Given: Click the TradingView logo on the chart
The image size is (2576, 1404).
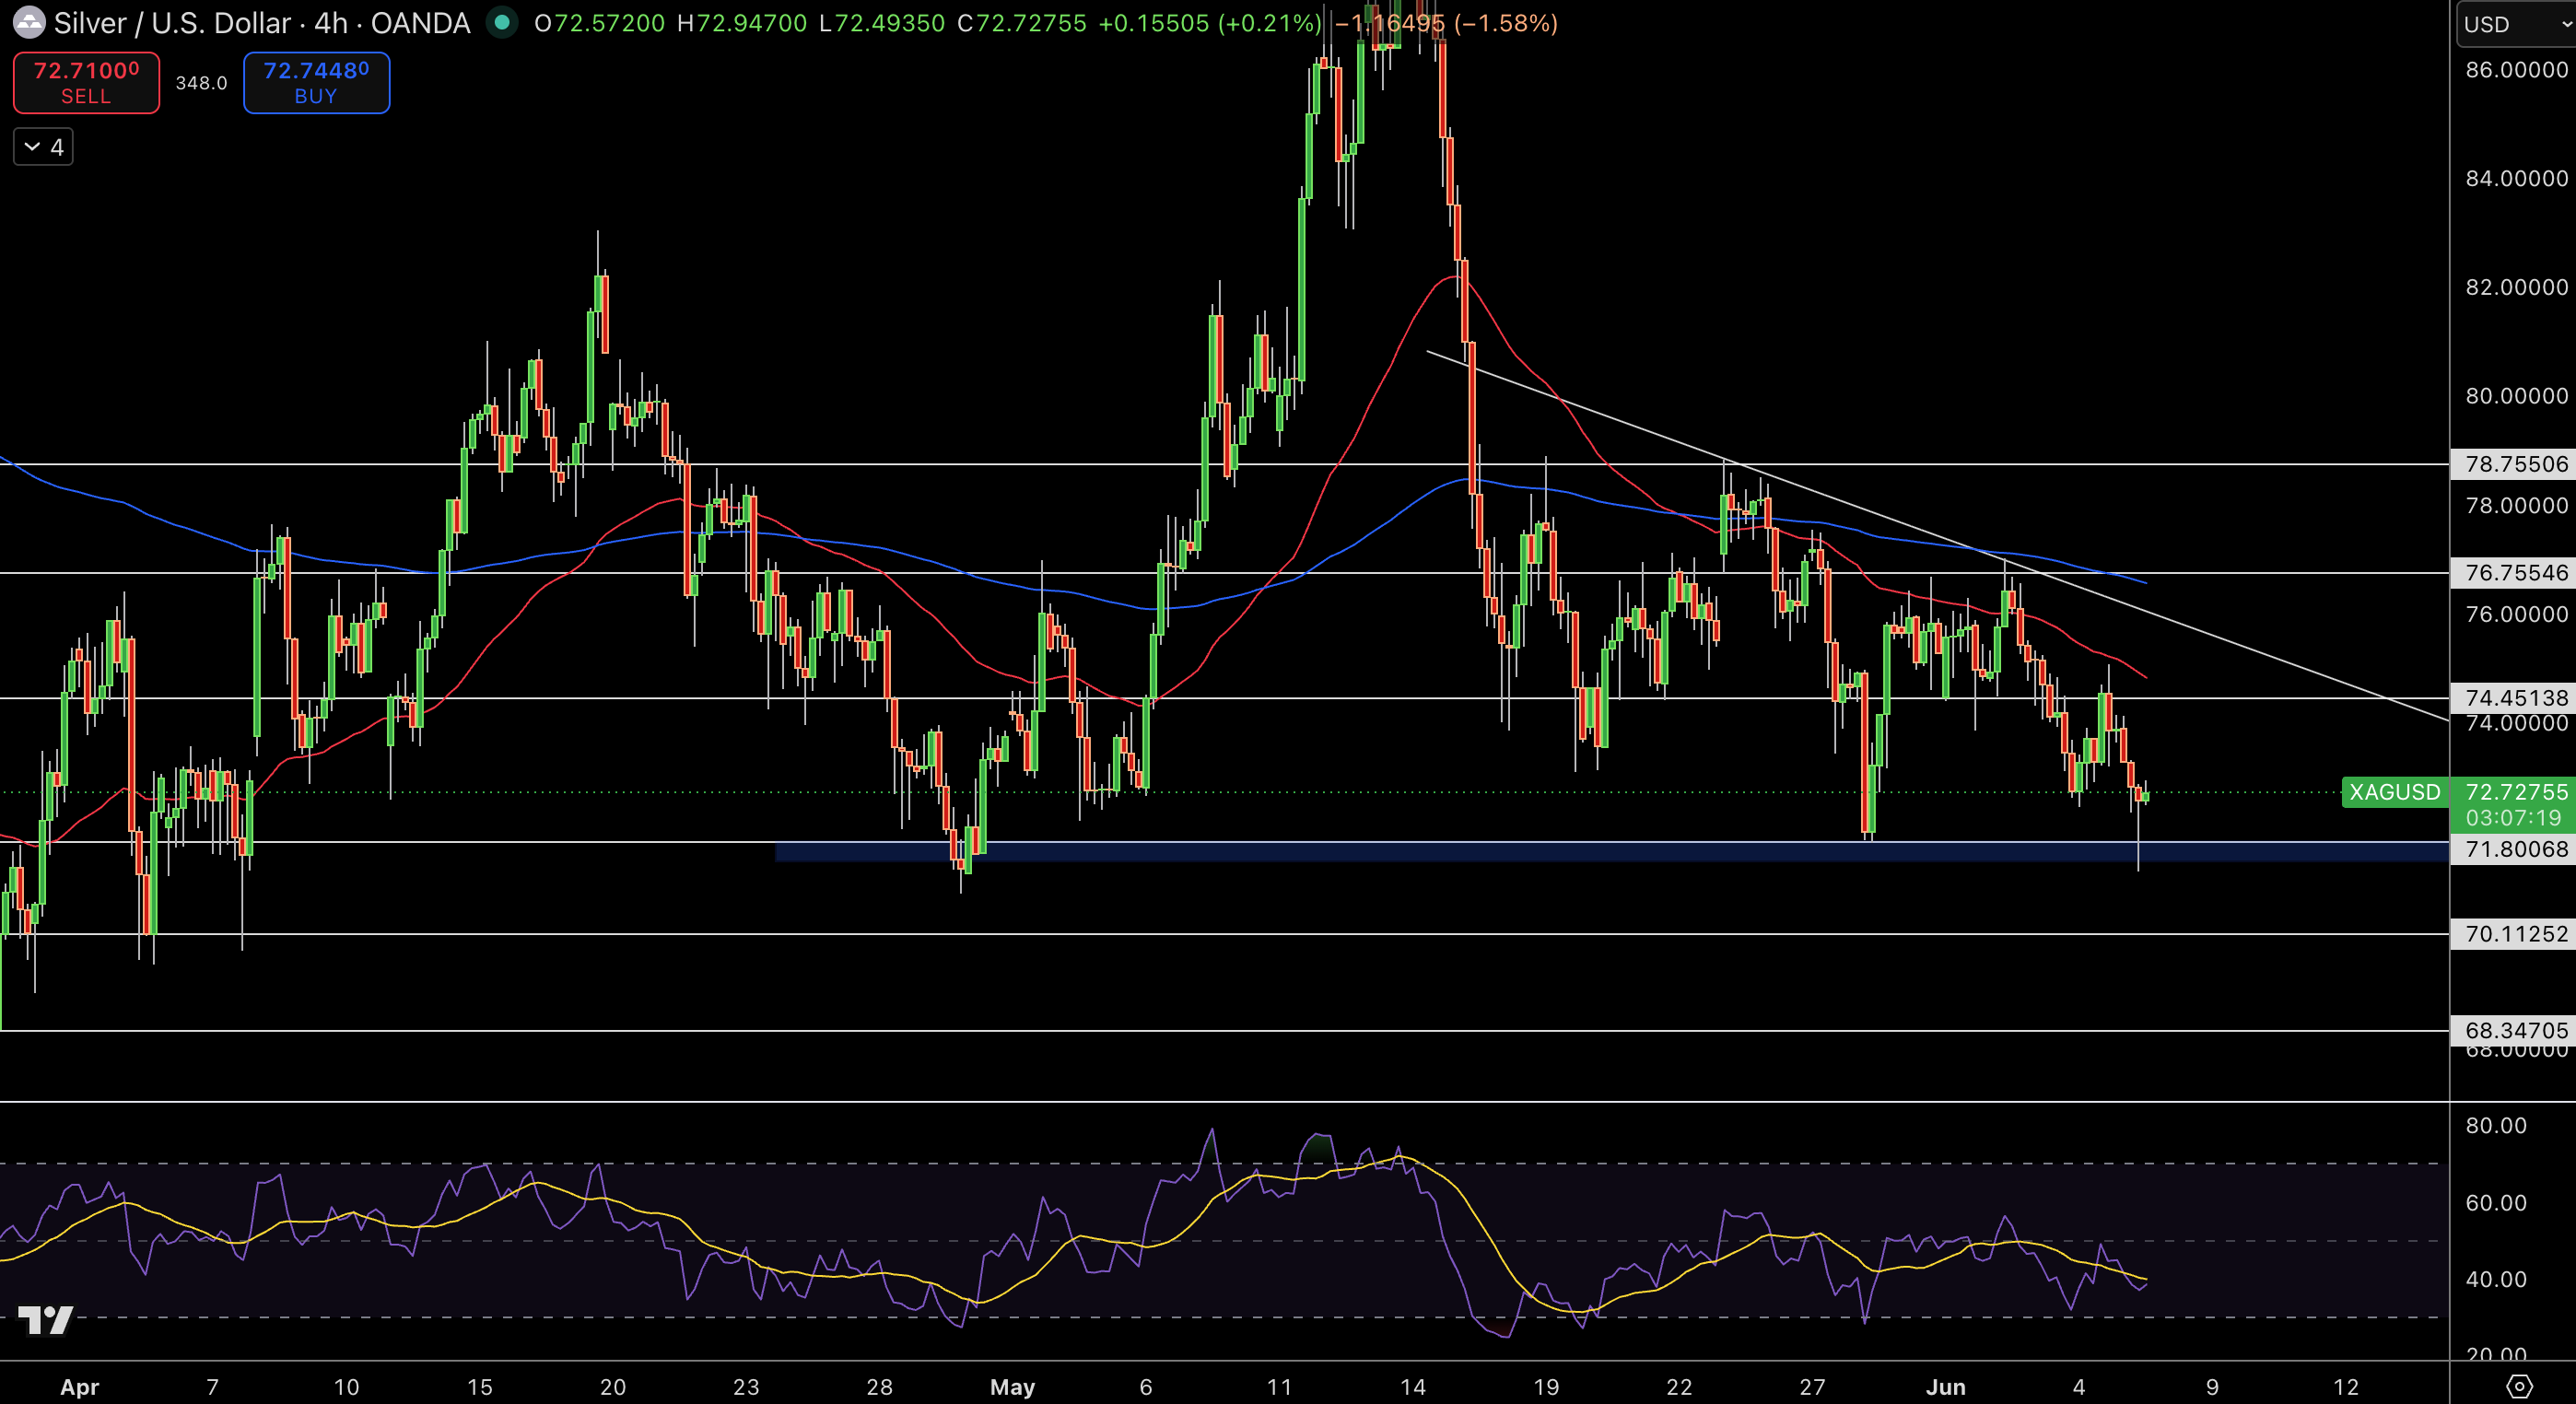Looking at the screenshot, I should 46,1321.
